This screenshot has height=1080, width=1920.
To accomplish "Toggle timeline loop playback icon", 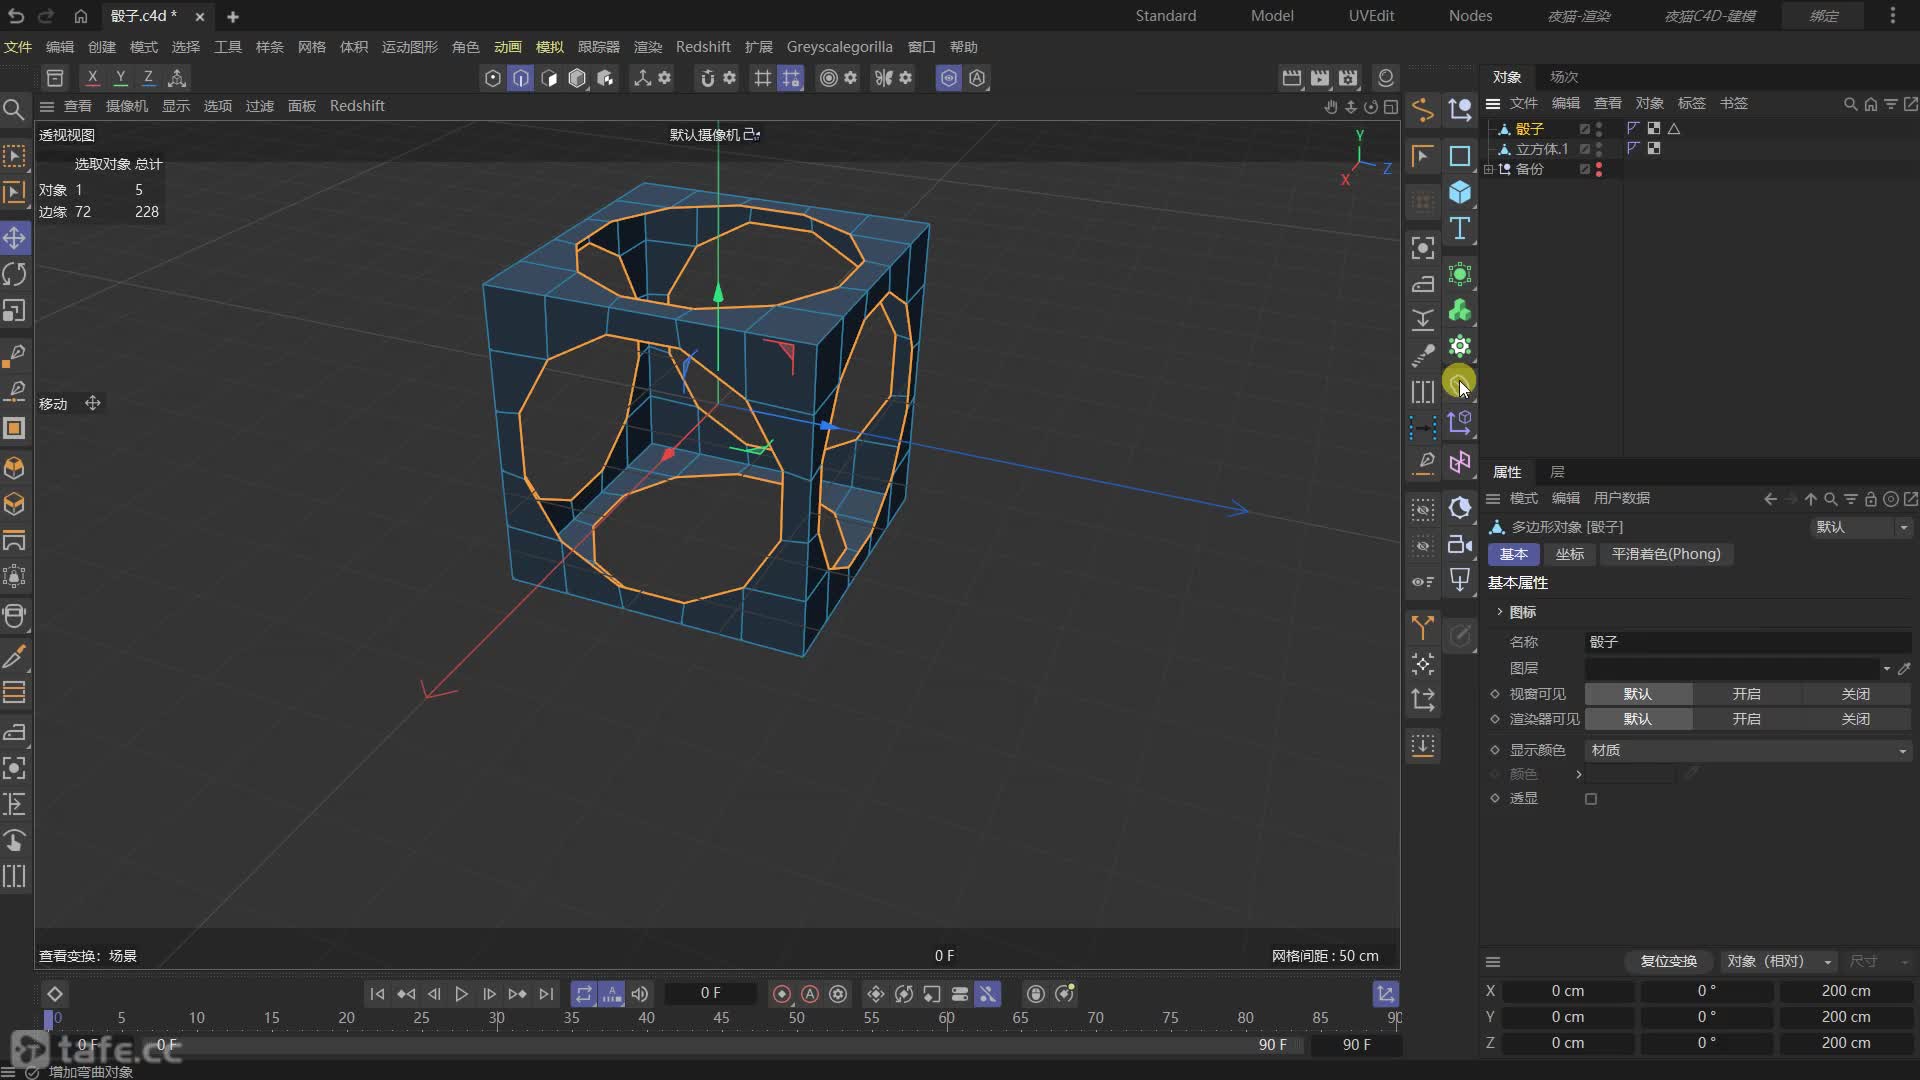I will (x=584, y=994).
